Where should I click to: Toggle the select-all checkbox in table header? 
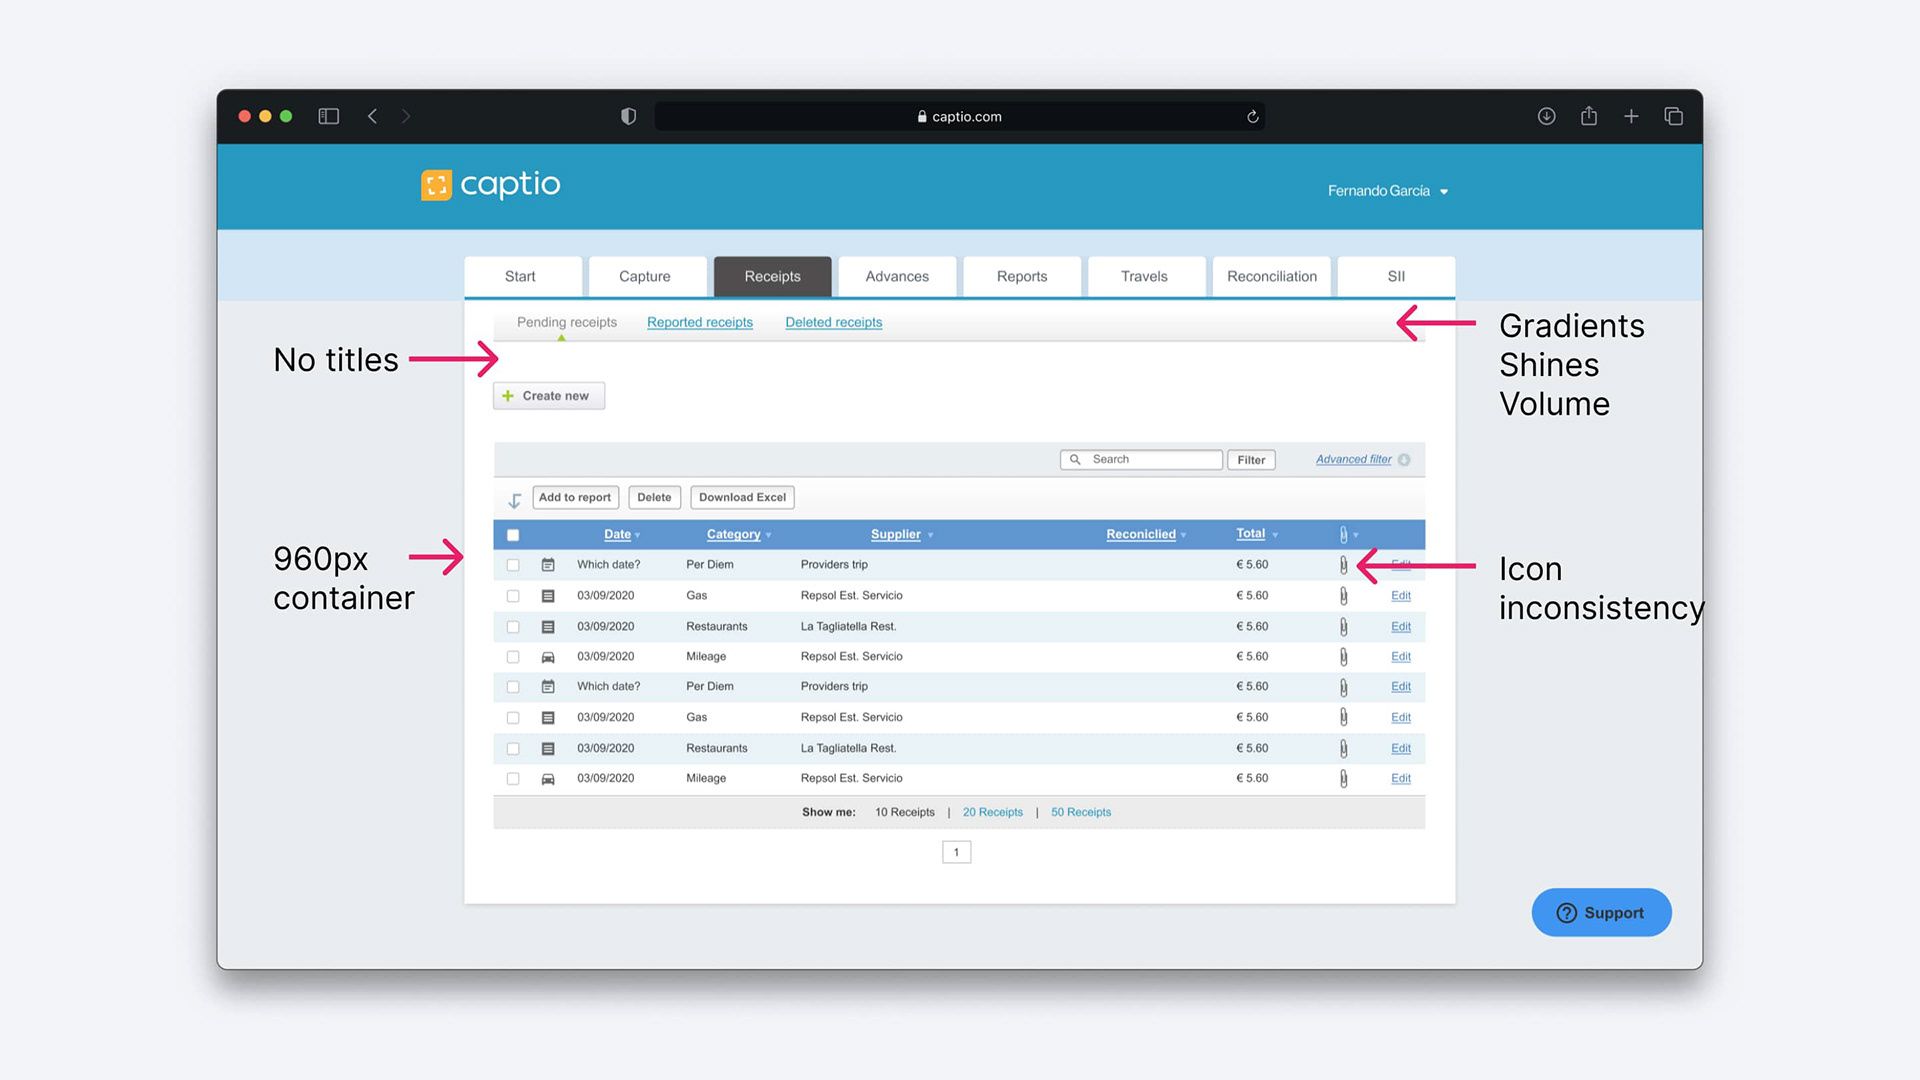pyautogui.click(x=513, y=535)
